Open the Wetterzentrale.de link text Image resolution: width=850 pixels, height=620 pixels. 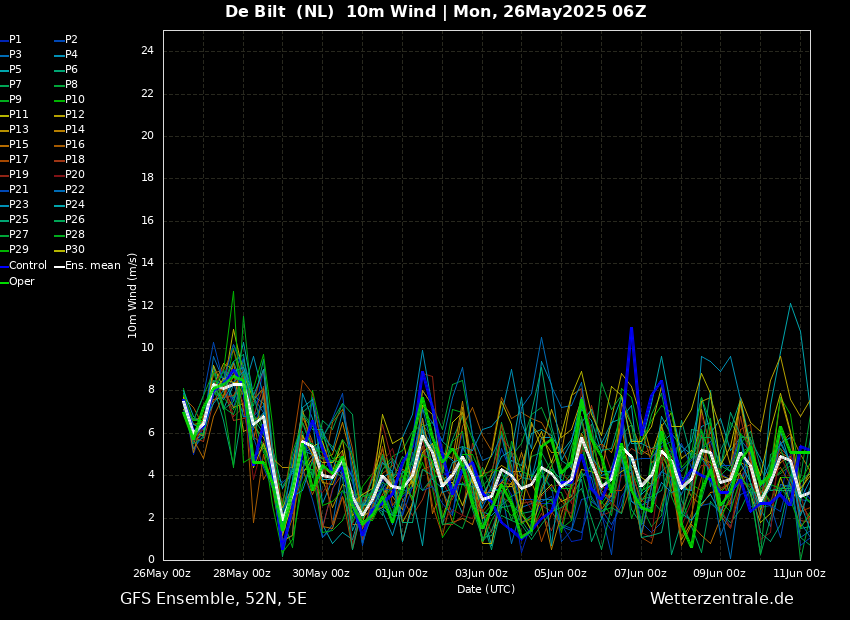coord(721,599)
